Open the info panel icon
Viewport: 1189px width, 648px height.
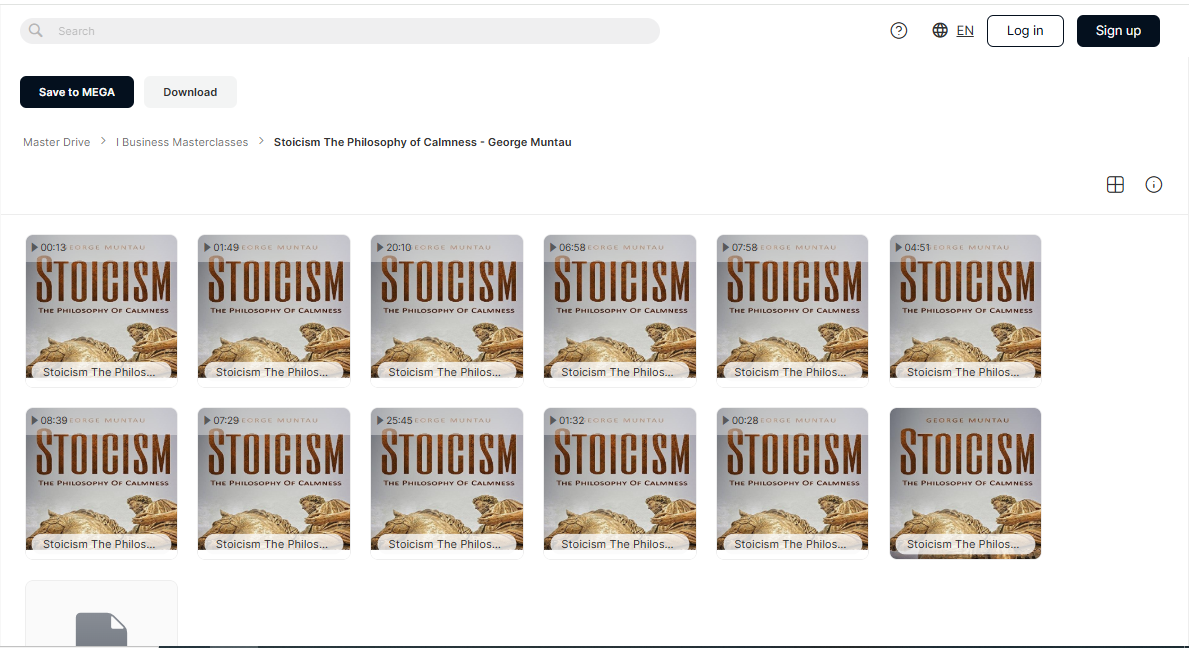pos(1153,184)
